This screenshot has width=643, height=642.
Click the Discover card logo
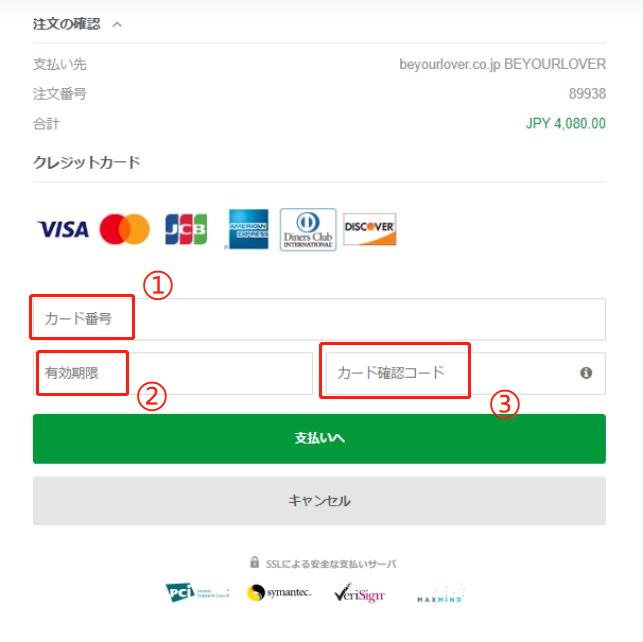(369, 229)
